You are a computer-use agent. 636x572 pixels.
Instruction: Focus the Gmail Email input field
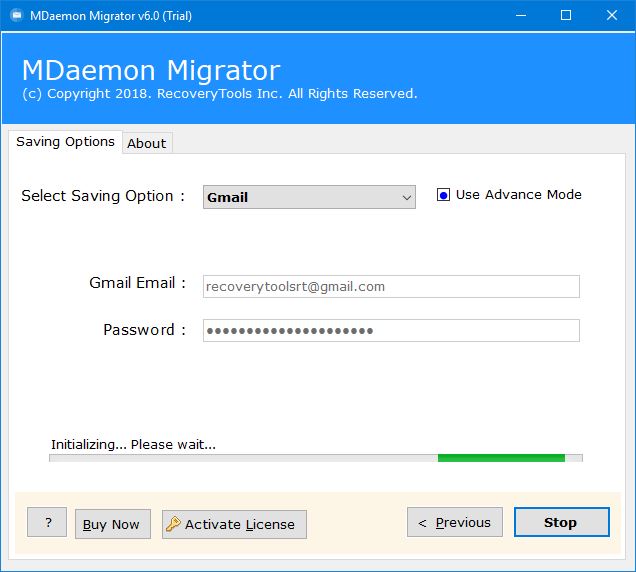(391, 286)
